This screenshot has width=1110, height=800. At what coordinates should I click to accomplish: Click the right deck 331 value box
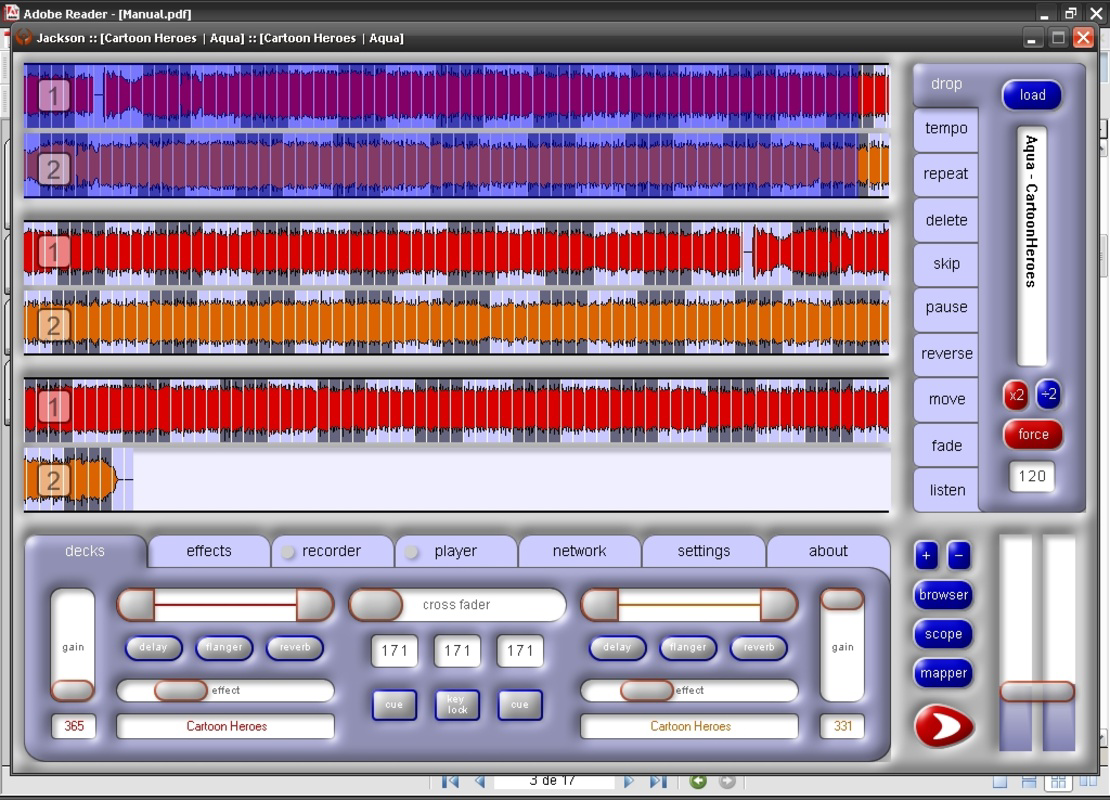[x=842, y=726]
